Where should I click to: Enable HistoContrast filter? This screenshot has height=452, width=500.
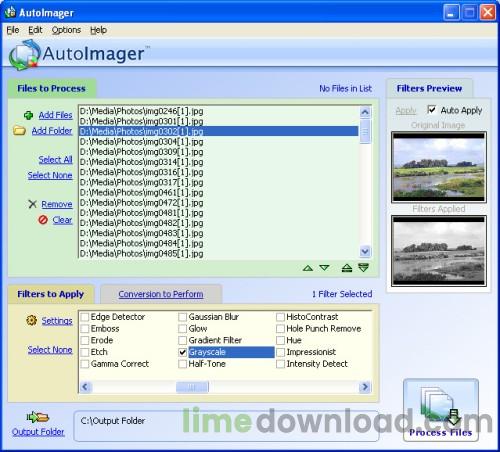tap(280, 317)
